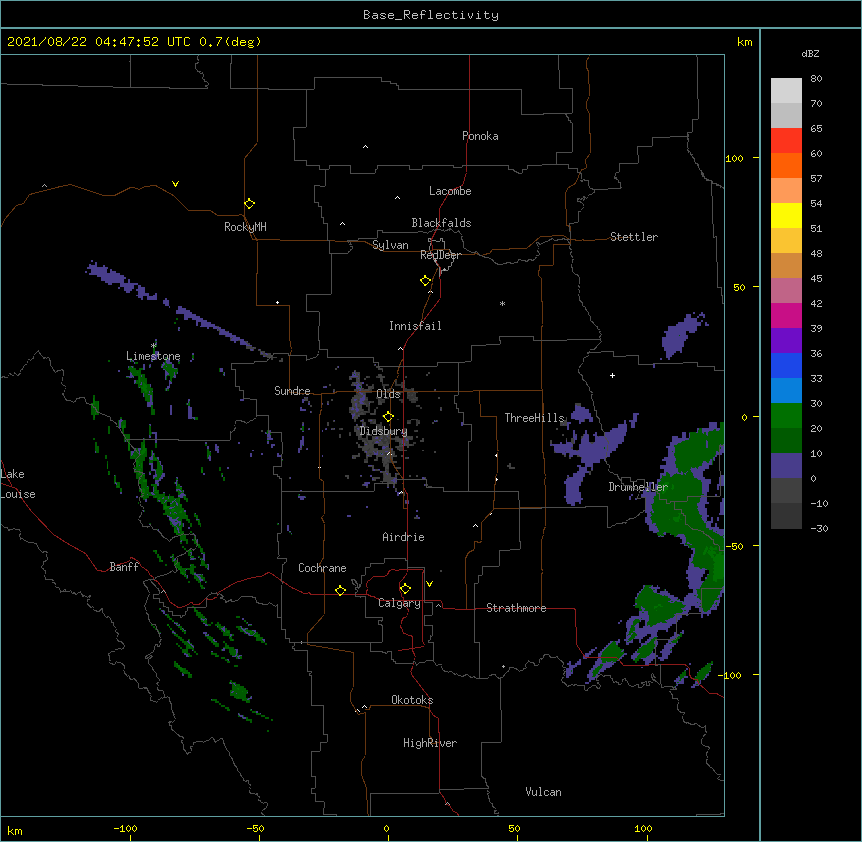Click the yellow diamond marker south of RedDeer

[x=426, y=281]
